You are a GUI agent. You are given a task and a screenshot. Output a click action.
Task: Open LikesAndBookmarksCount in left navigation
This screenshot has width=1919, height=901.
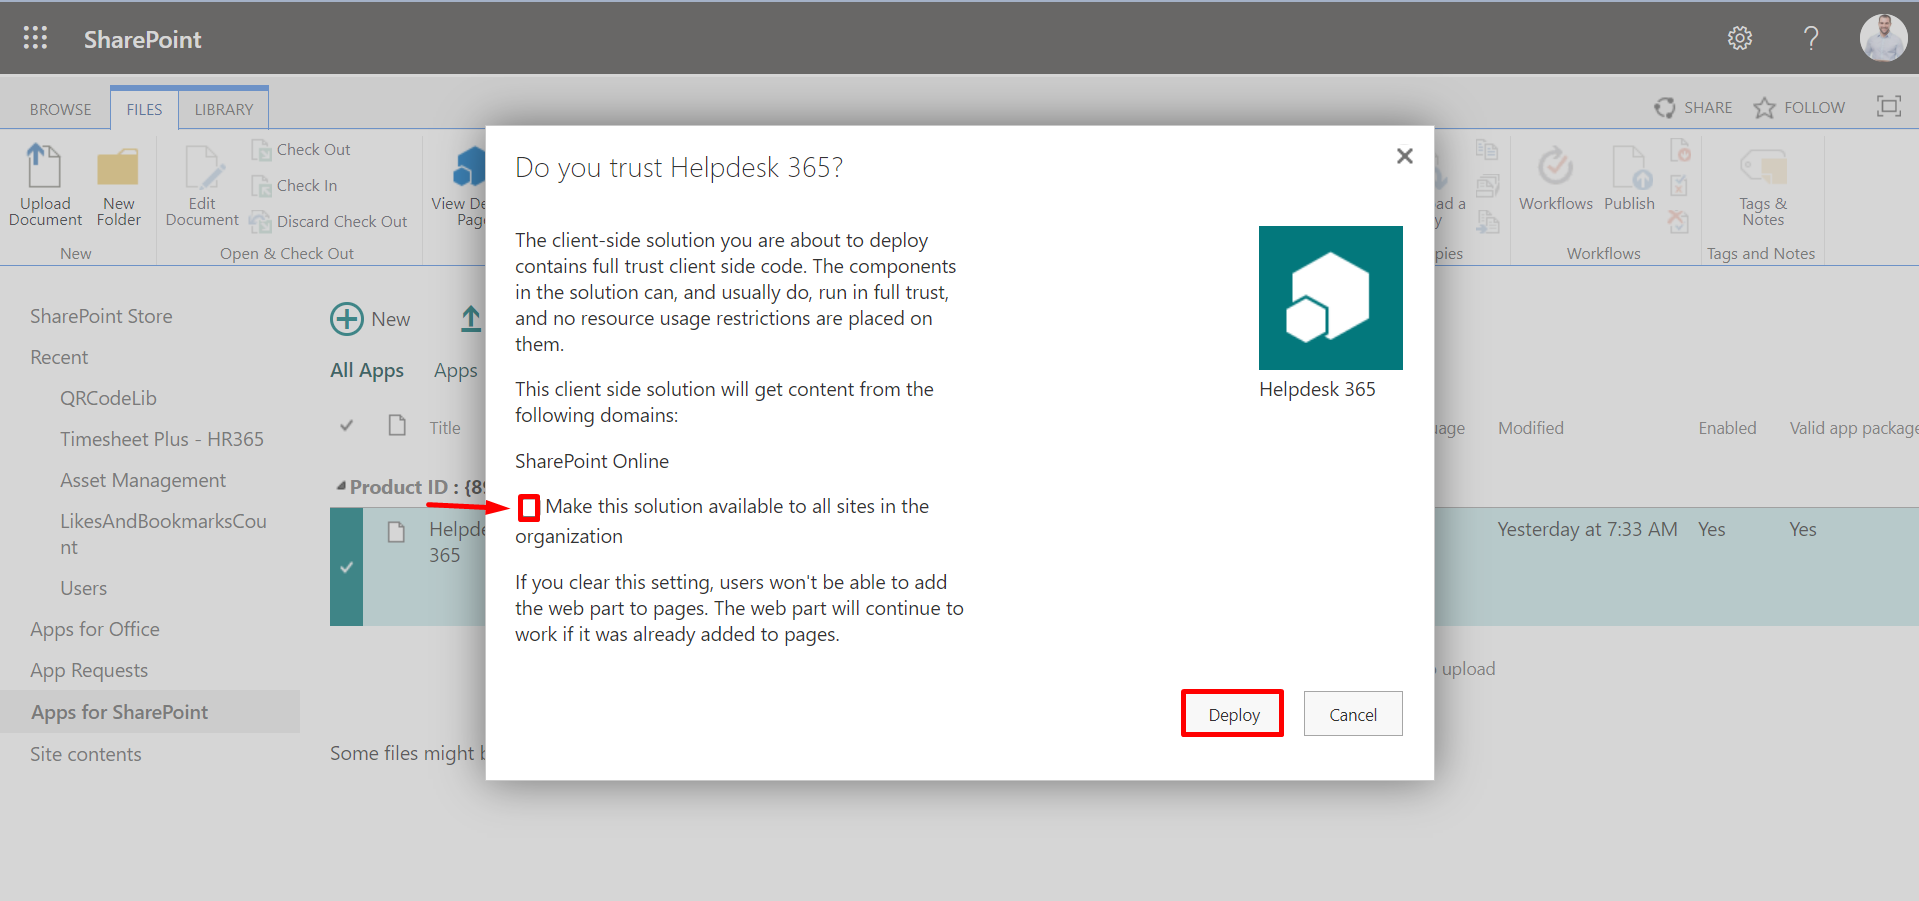click(163, 534)
